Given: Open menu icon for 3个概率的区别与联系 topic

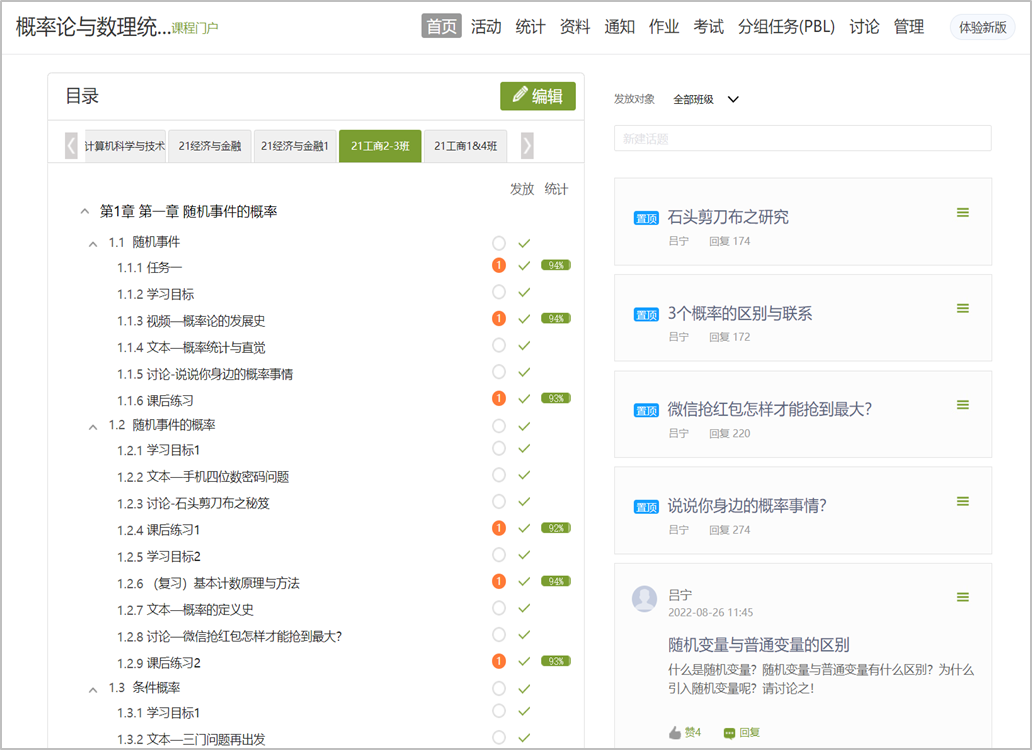Looking at the screenshot, I should tap(963, 308).
